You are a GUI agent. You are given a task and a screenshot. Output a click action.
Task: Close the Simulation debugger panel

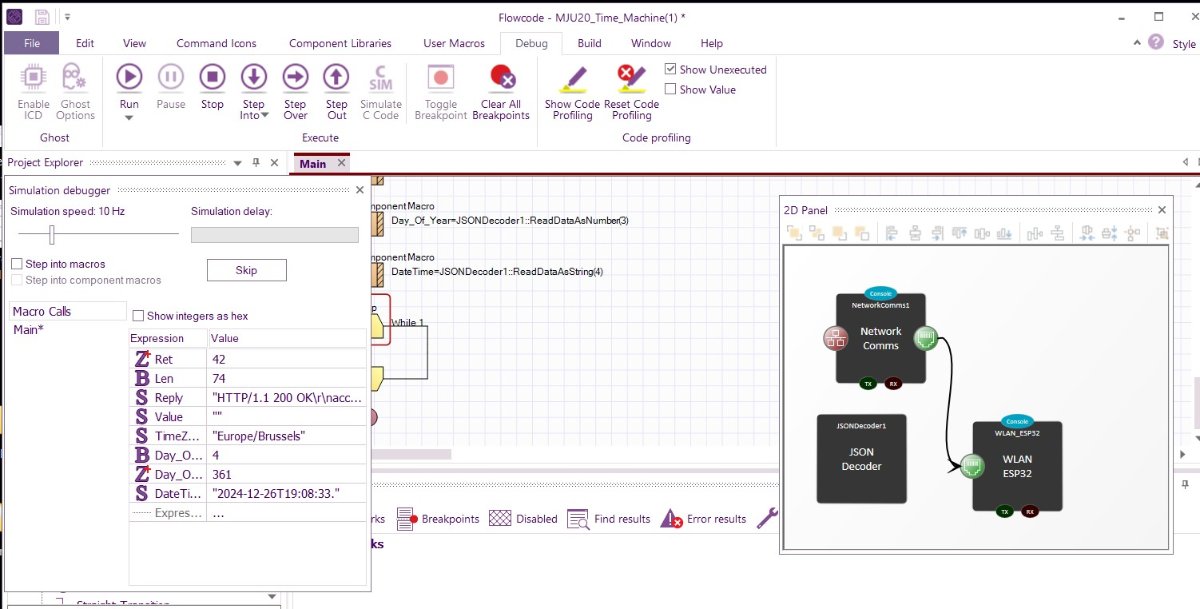tap(360, 190)
